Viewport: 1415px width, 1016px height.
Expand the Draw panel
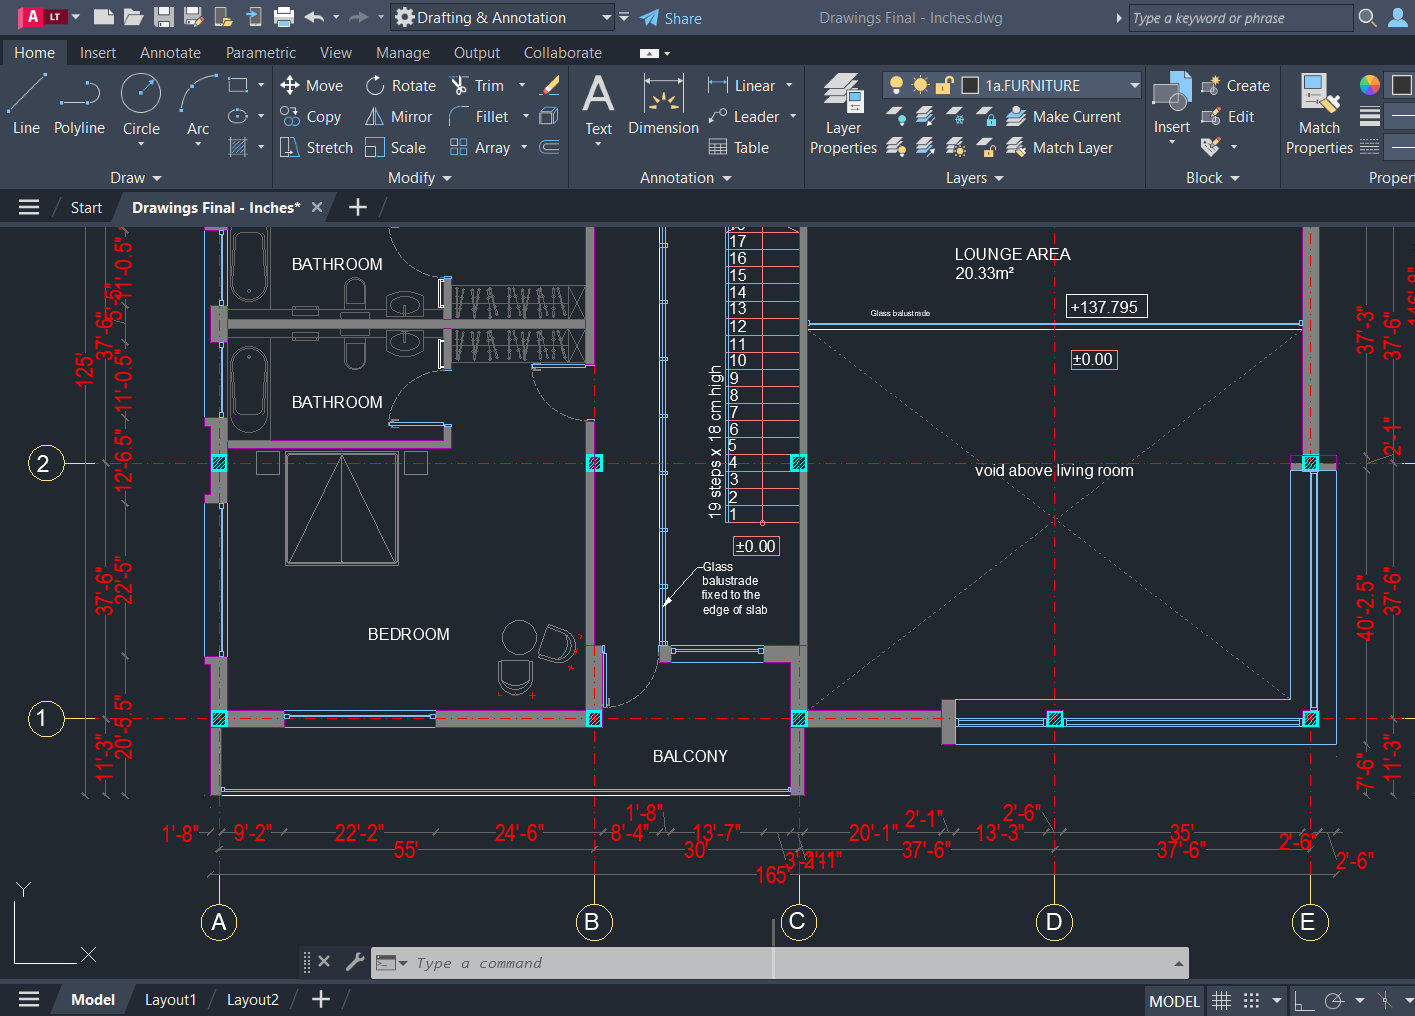(x=135, y=178)
